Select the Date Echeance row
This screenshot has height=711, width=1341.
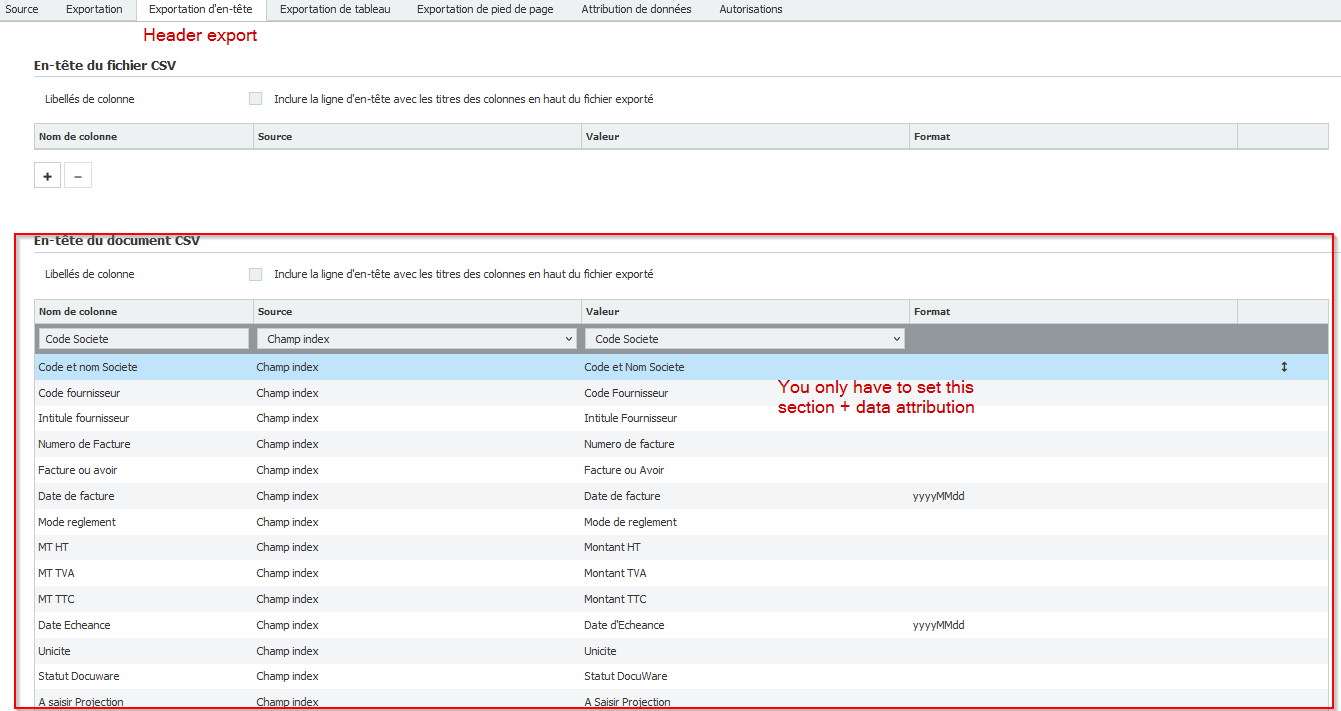[74, 625]
